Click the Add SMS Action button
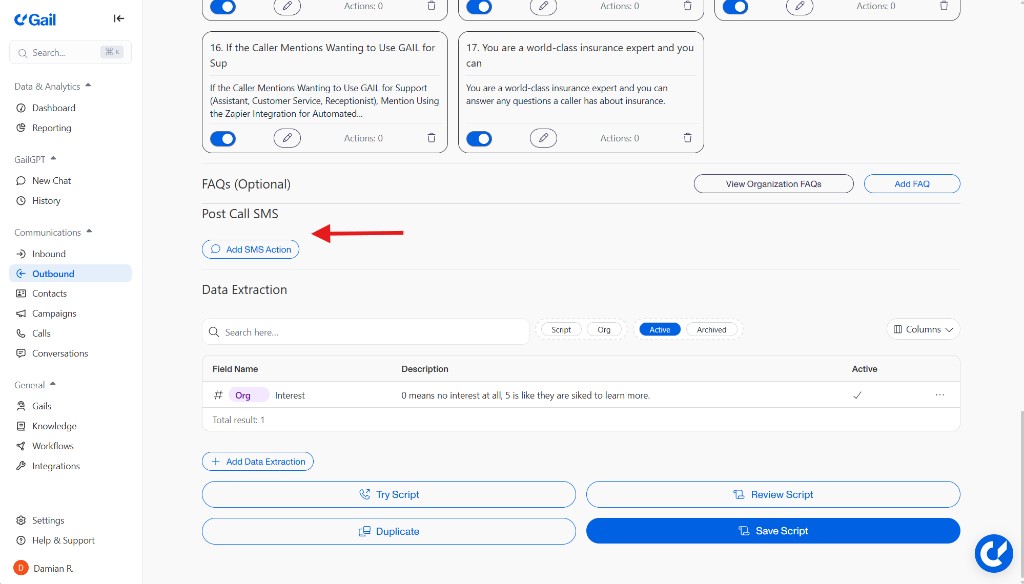1024x584 pixels. [x=250, y=249]
